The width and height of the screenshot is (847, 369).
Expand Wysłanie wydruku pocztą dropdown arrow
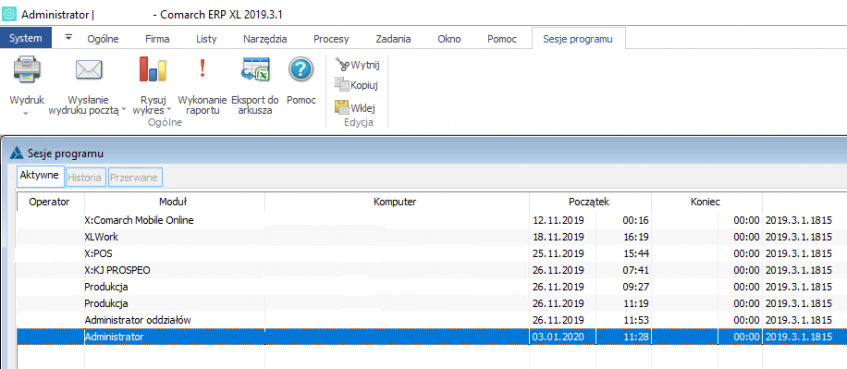point(123,110)
